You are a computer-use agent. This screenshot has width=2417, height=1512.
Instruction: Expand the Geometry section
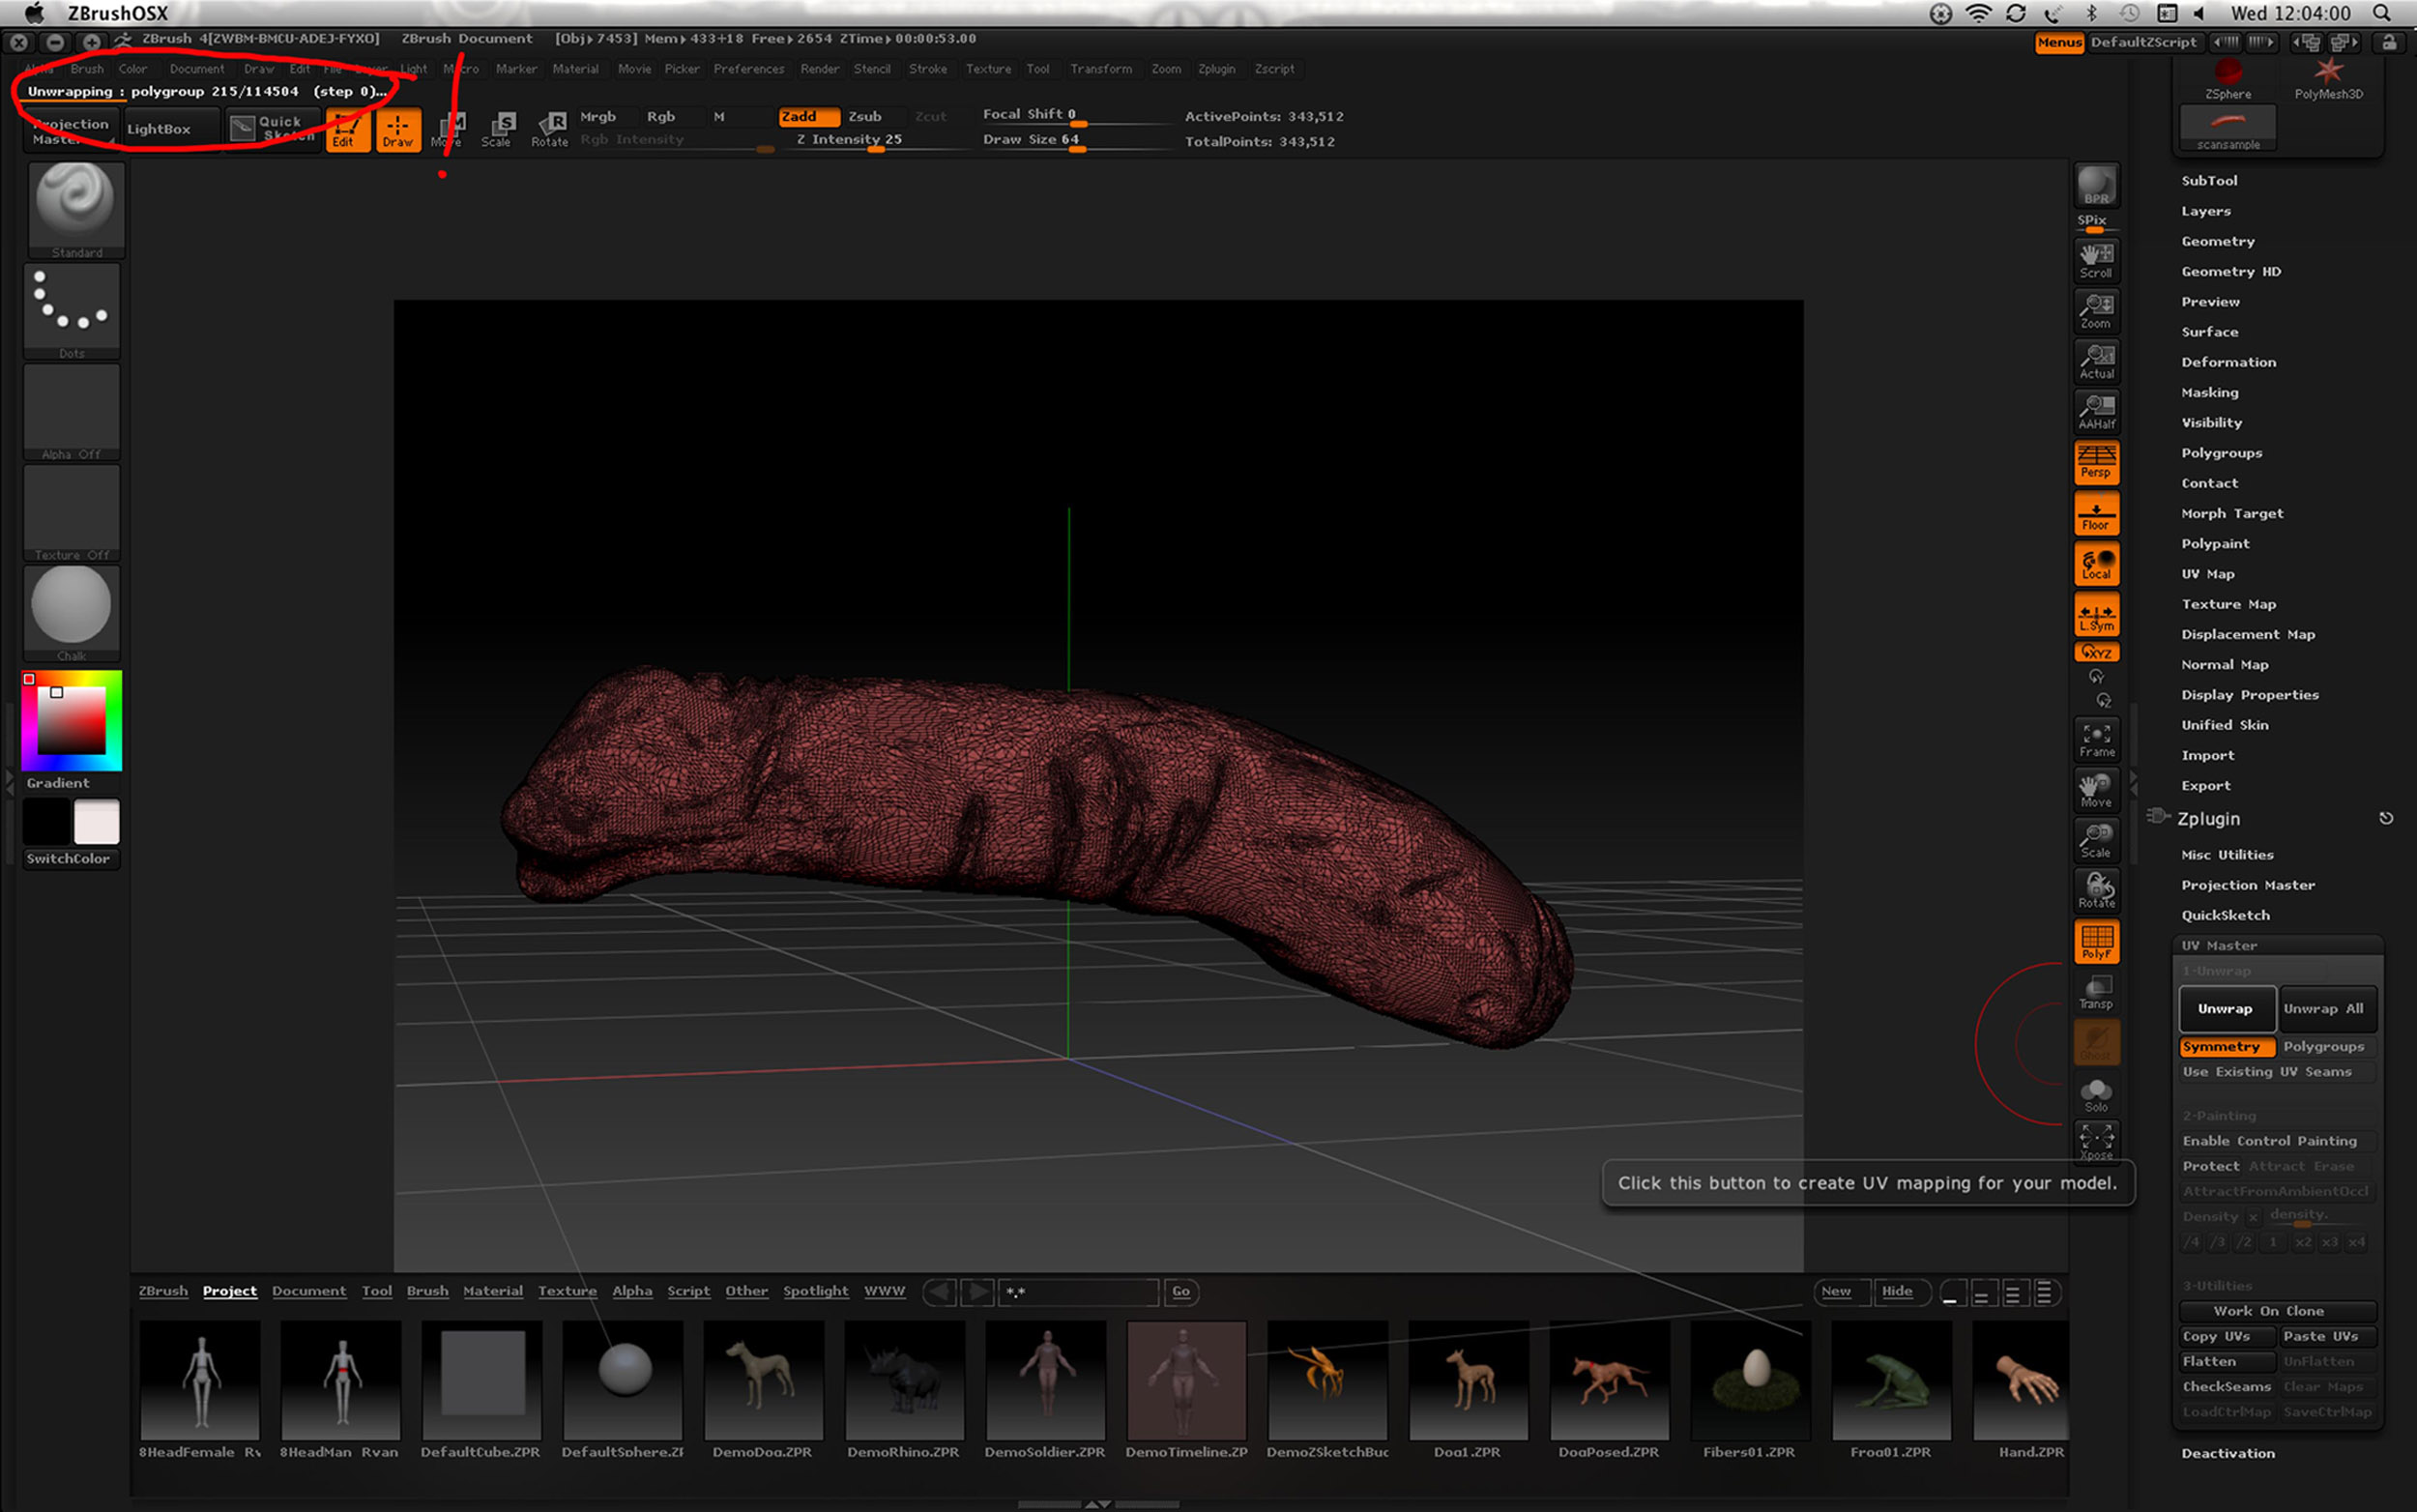click(2217, 241)
